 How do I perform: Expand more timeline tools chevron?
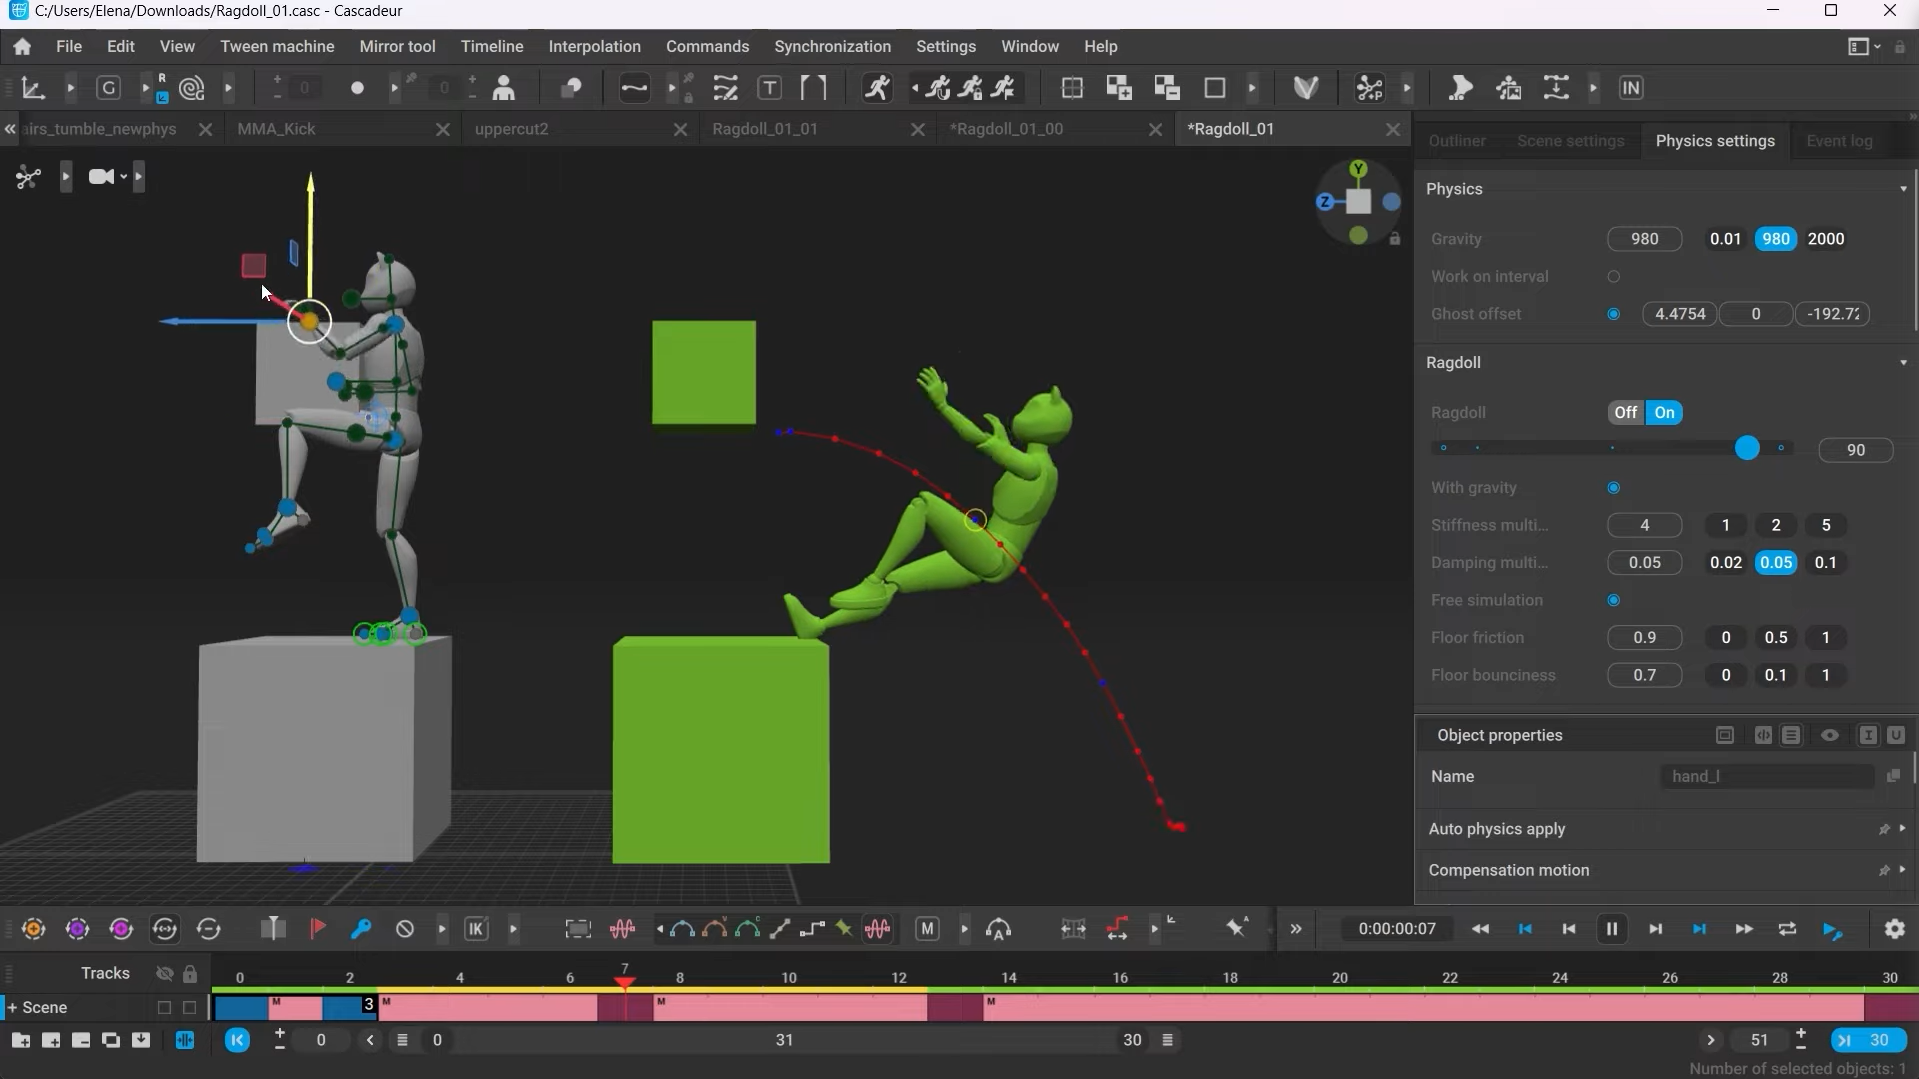(1296, 929)
